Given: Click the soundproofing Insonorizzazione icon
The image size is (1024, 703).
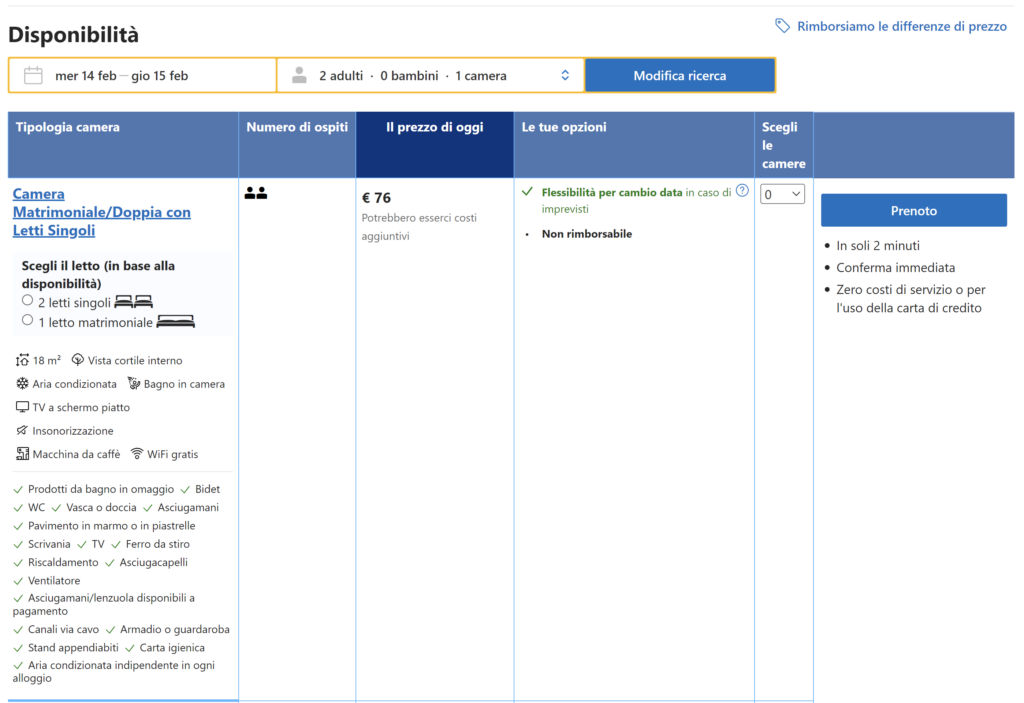Looking at the screenshot, I should point(22,430).
